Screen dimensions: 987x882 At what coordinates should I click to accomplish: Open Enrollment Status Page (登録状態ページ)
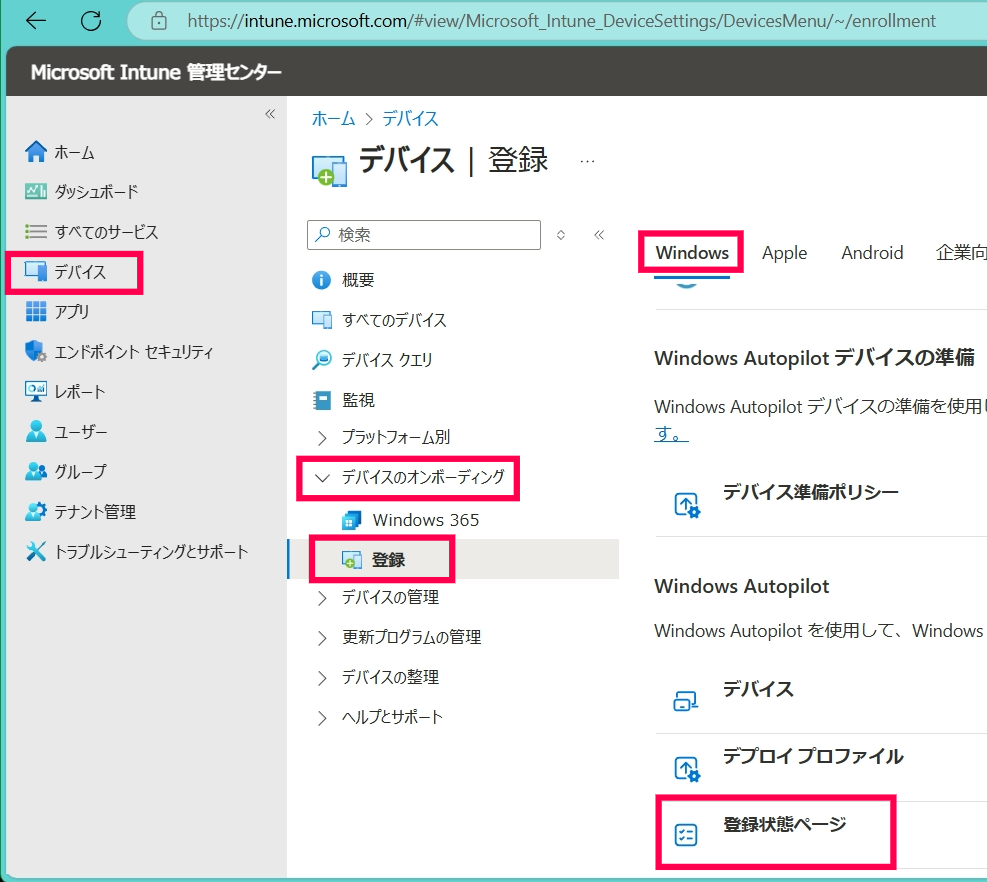(x=784, y=825)
